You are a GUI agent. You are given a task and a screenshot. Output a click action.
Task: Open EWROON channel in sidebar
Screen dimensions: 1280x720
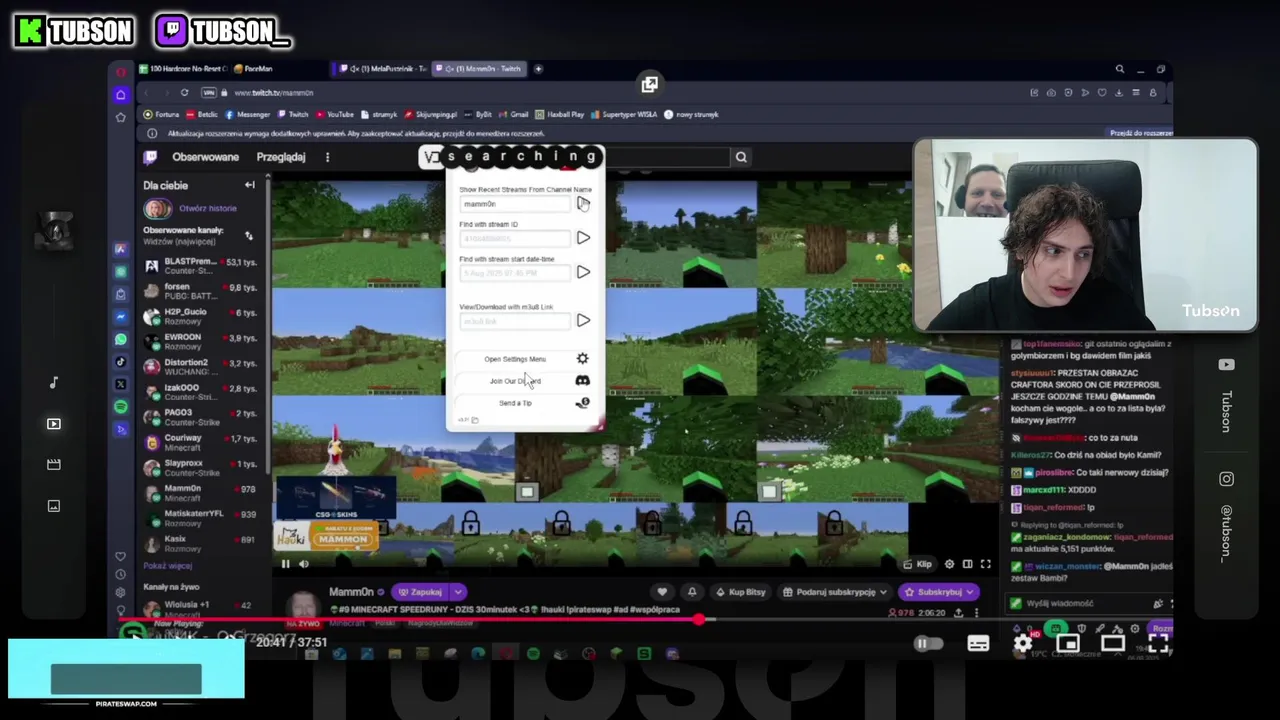coord(200,342)
